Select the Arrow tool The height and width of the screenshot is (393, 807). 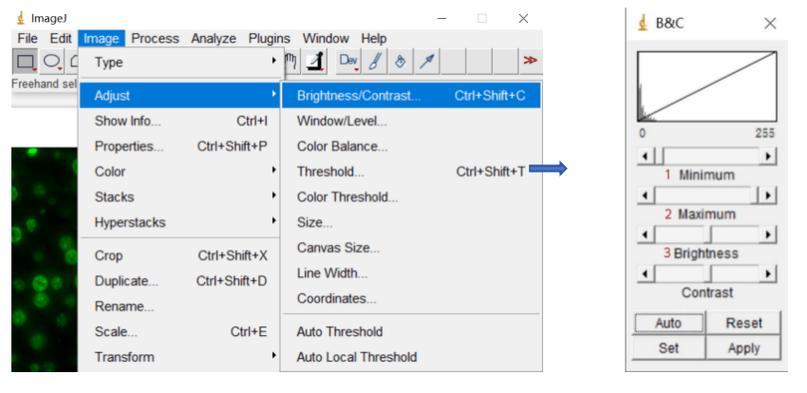[x=427, y=62]
